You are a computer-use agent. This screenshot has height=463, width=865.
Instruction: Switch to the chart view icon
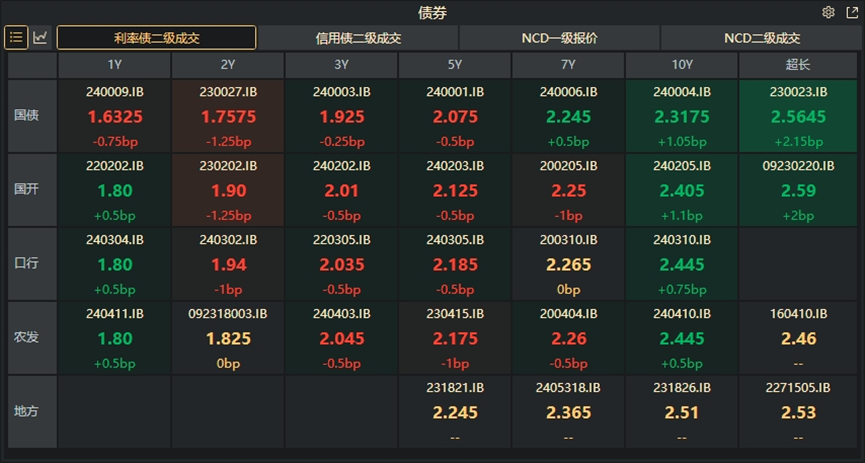(40, 38)
